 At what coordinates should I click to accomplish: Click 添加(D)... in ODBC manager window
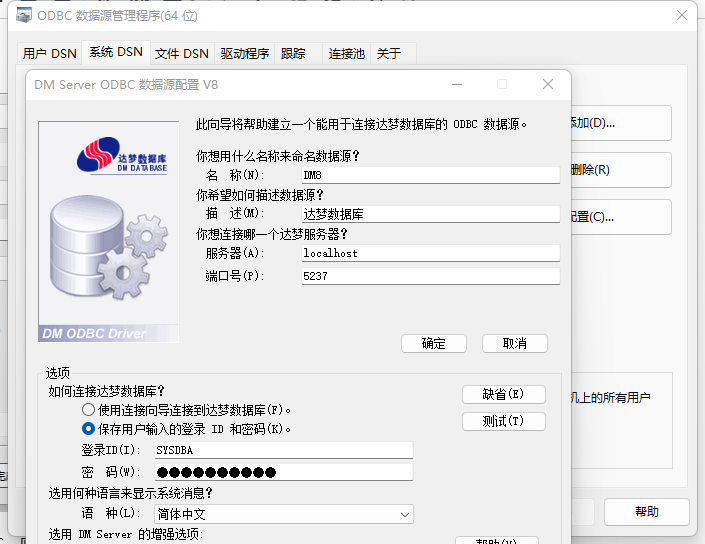click(620, 123)
